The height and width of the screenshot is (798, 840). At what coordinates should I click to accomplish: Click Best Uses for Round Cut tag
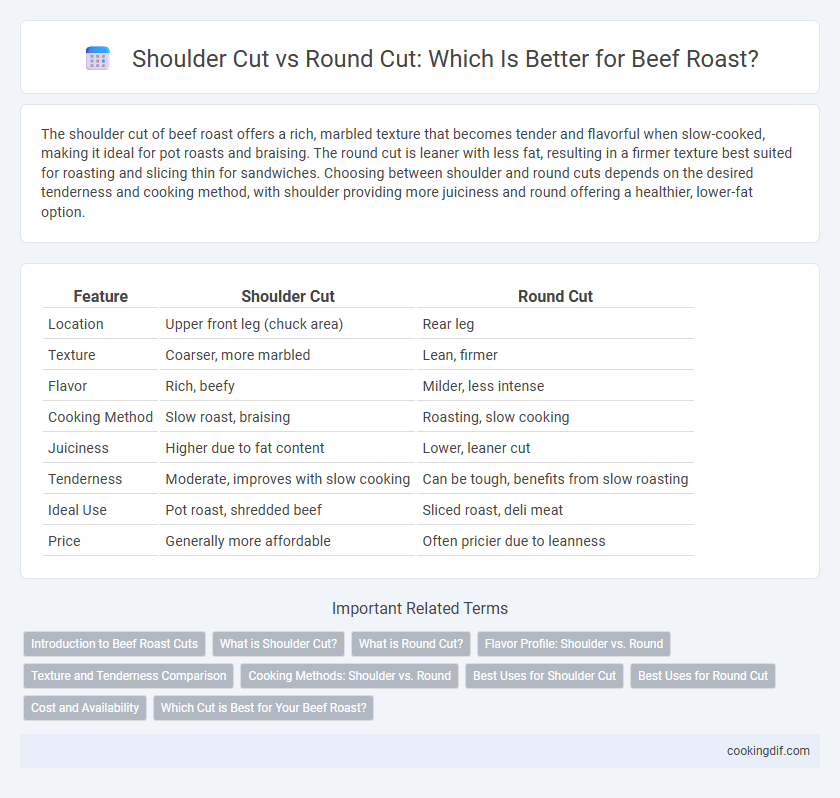coord(703,676)
